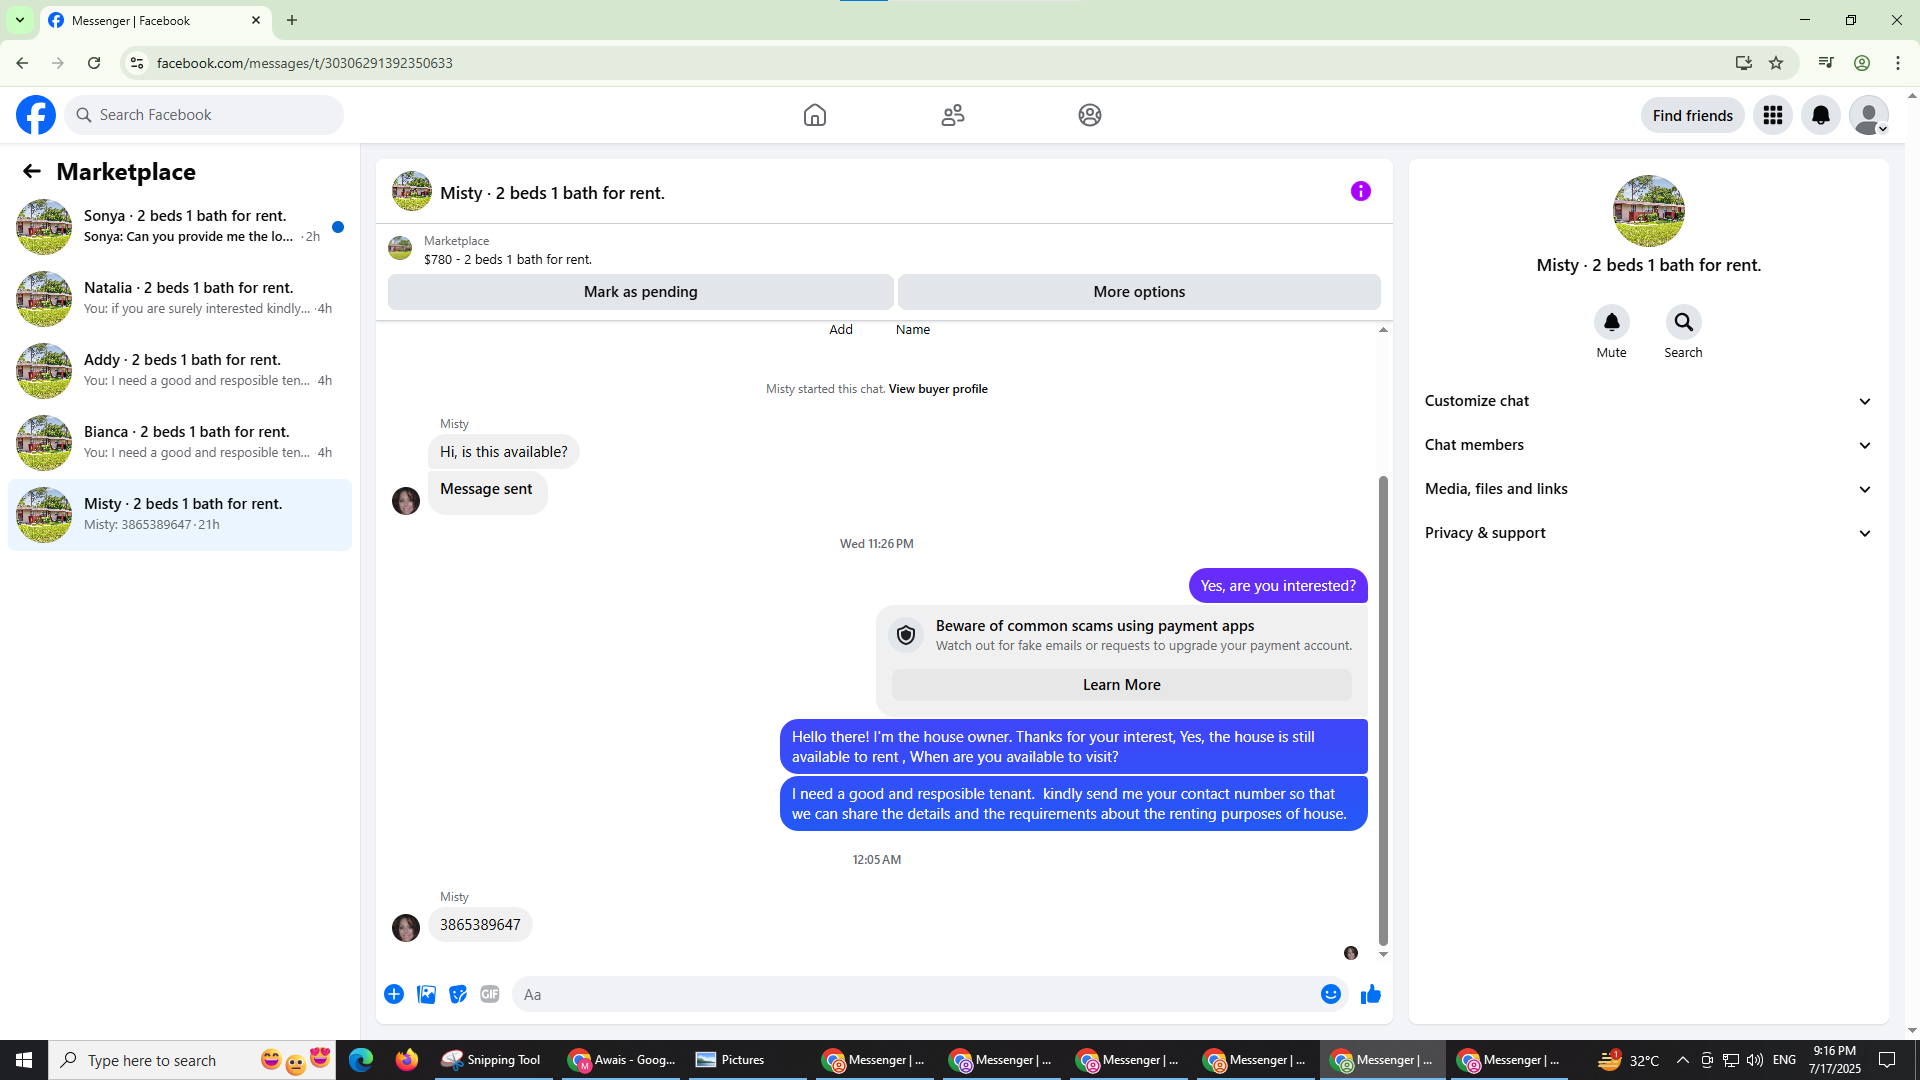This screenshot has height=1080, width=1920.
Task: Expand Privacy & support section
Action: click(x=1648, y=533)
